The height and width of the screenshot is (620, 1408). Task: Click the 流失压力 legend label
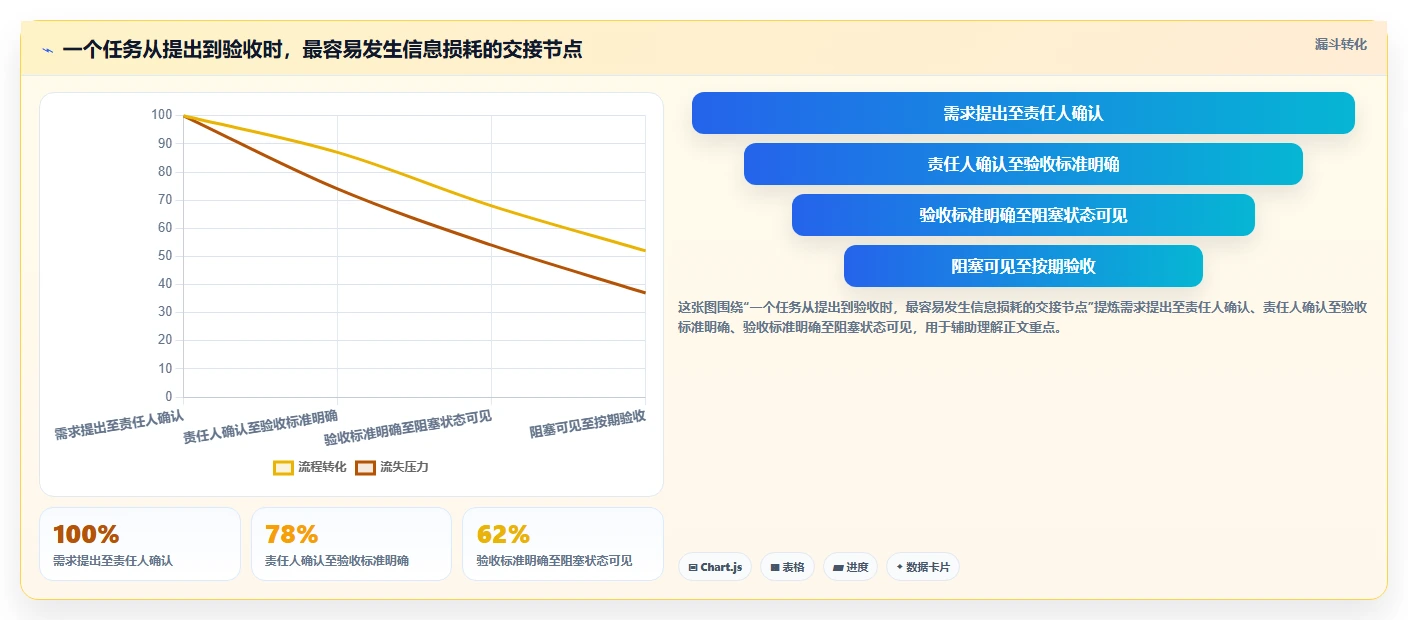tap(404, 467)
